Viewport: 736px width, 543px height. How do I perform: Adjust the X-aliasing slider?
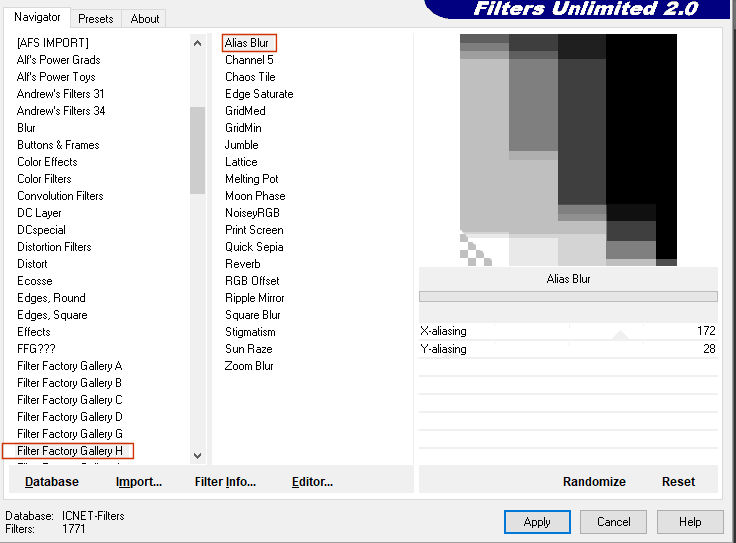pyautogui.click(x=568, y=331)
